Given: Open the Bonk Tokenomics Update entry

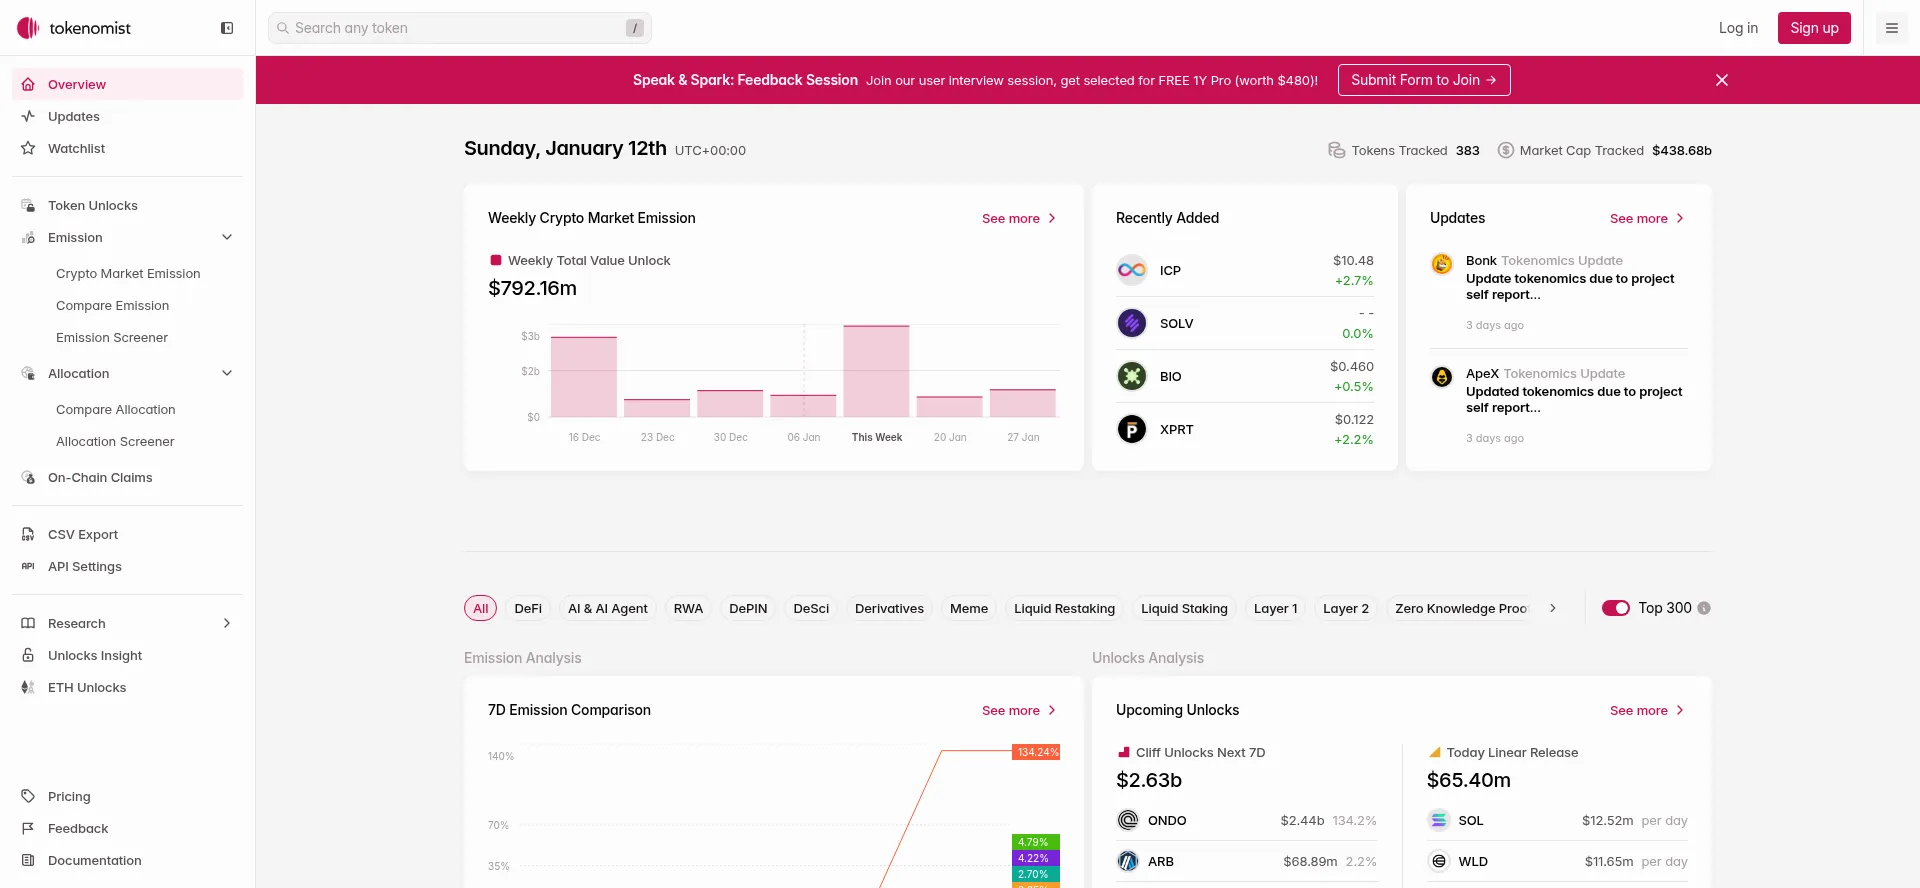Looking at the screenshot, I should pos(1559,292).
